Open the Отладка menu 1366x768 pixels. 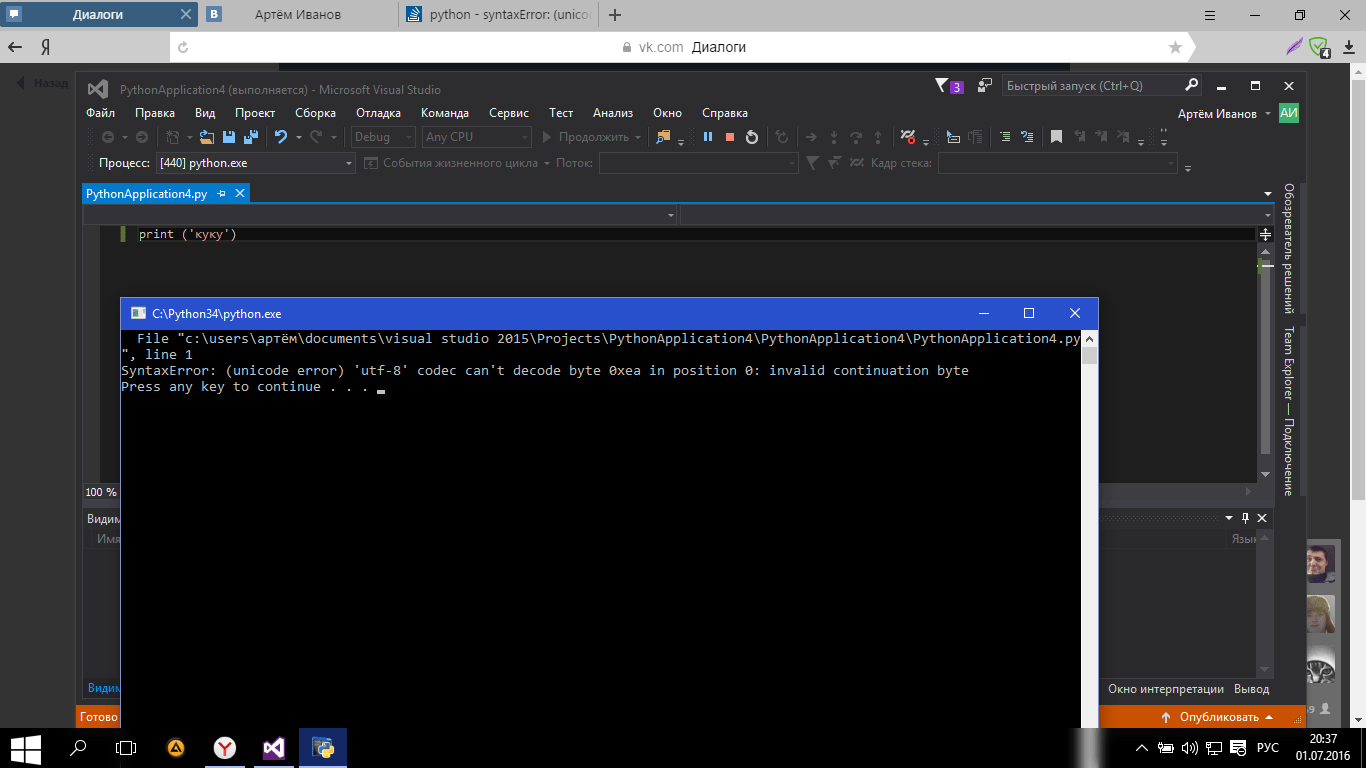coord(378,112)
